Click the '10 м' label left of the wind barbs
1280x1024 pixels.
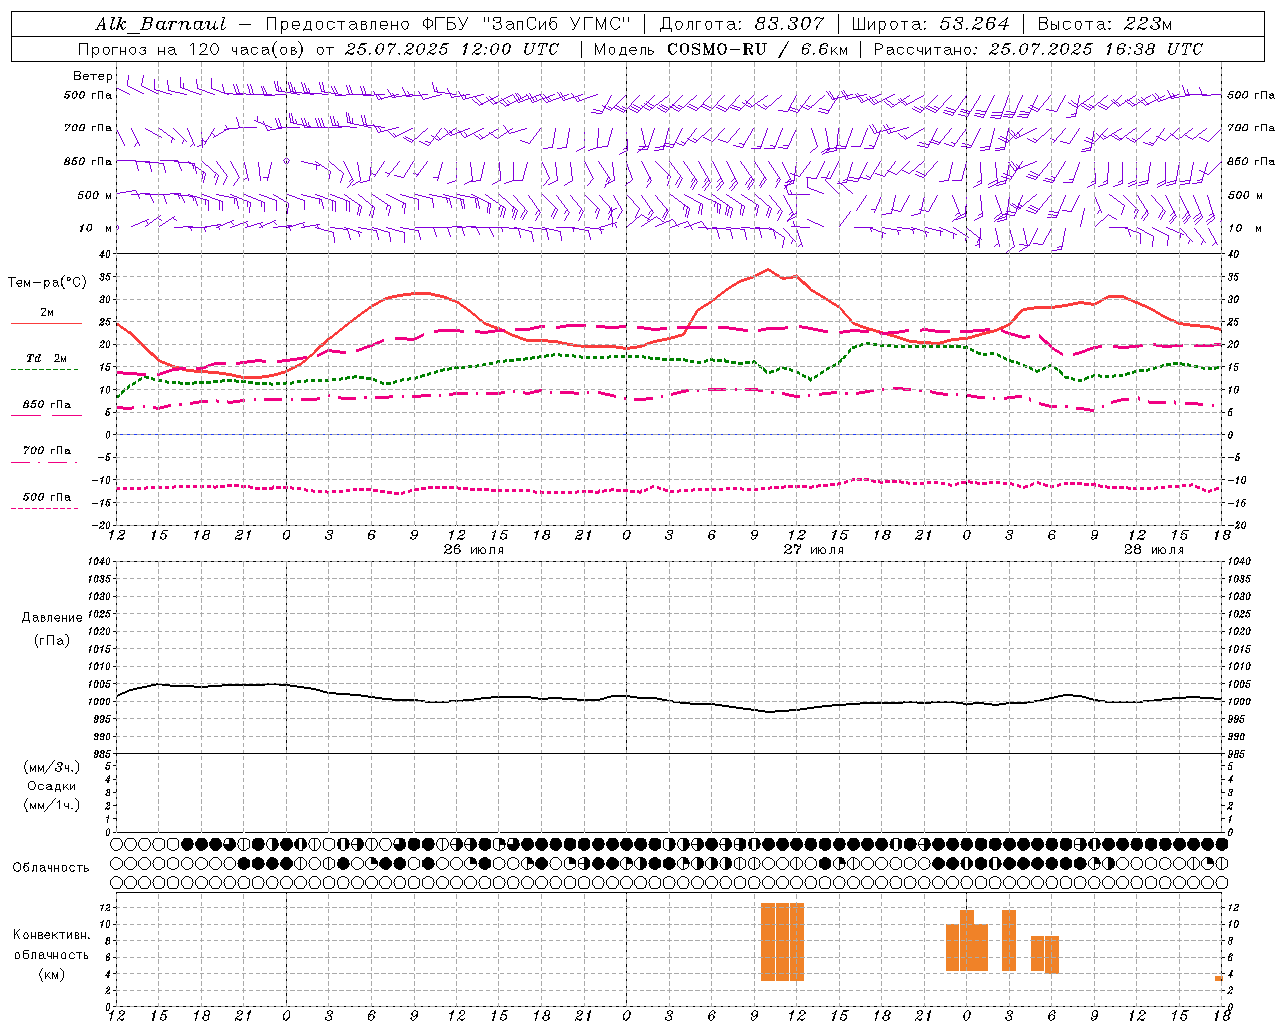(x=95, y=228)
